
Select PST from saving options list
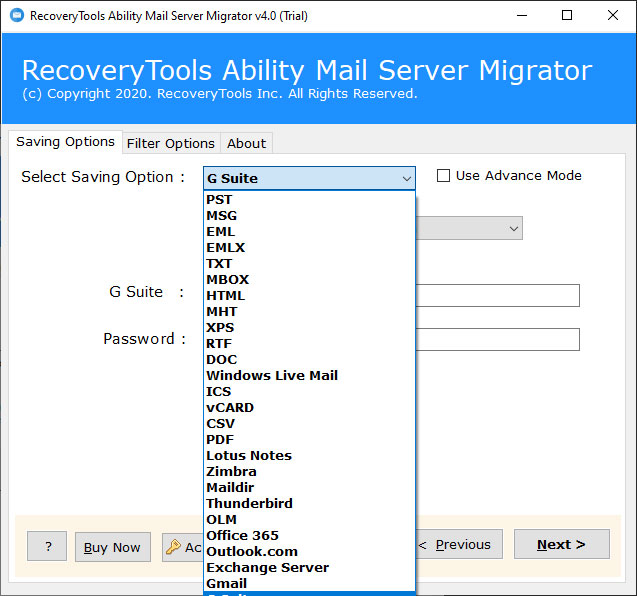pyautogui.click(x=309, y=200)
